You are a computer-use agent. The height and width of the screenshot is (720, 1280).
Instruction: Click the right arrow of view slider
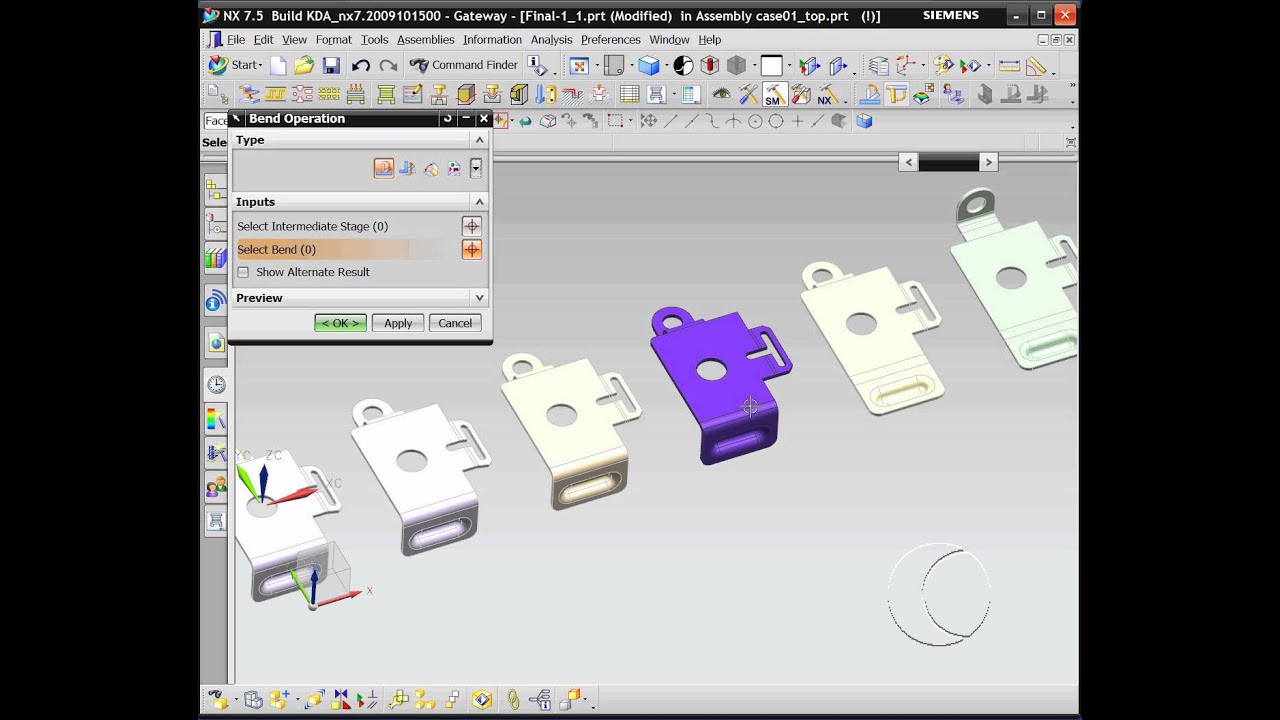coord(988,162)
